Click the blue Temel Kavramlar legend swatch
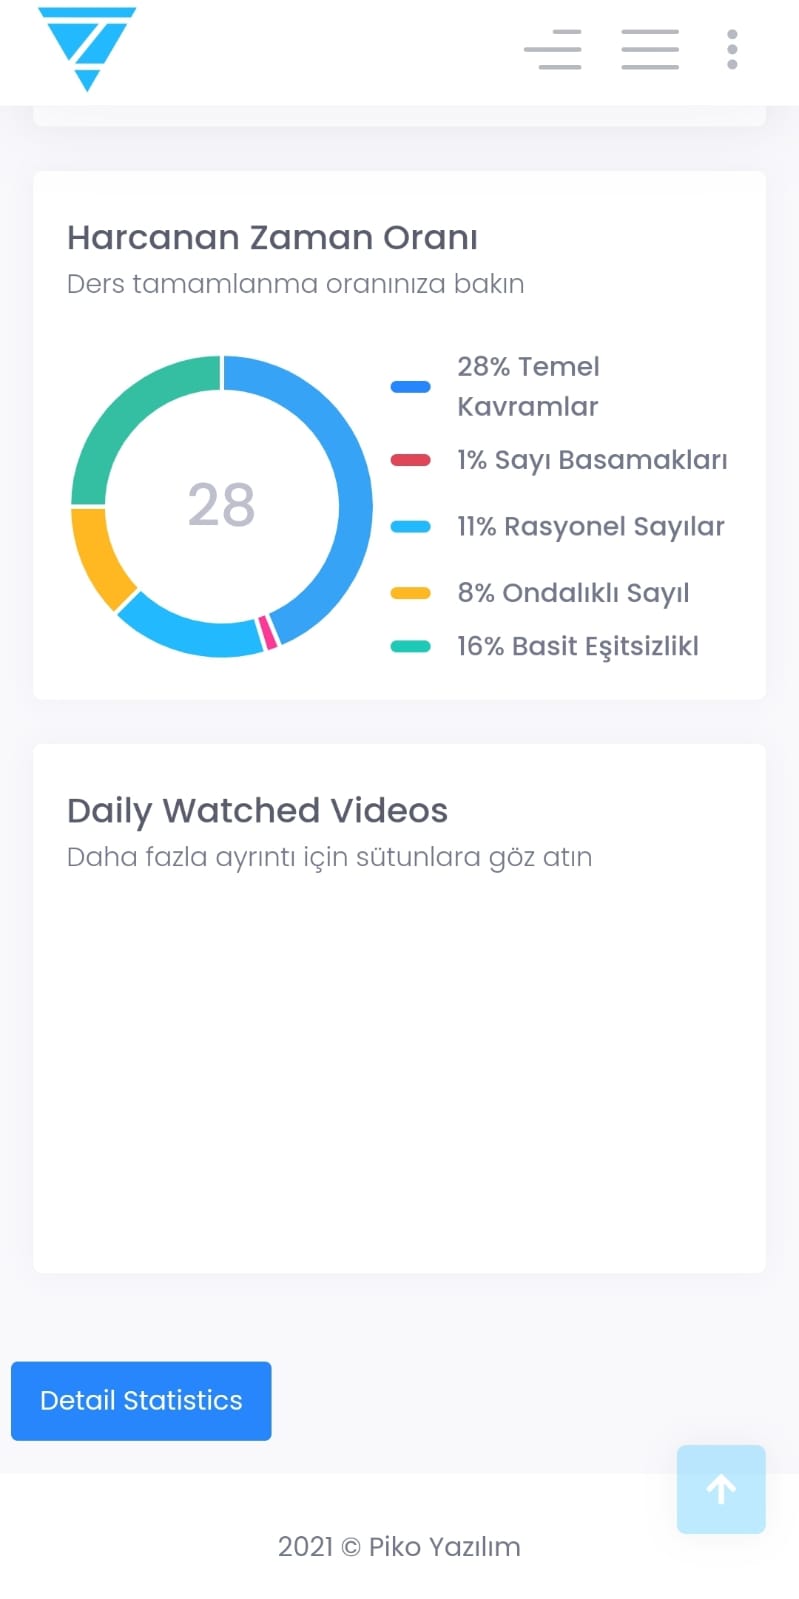799x1599 pixels. point(410,387)
